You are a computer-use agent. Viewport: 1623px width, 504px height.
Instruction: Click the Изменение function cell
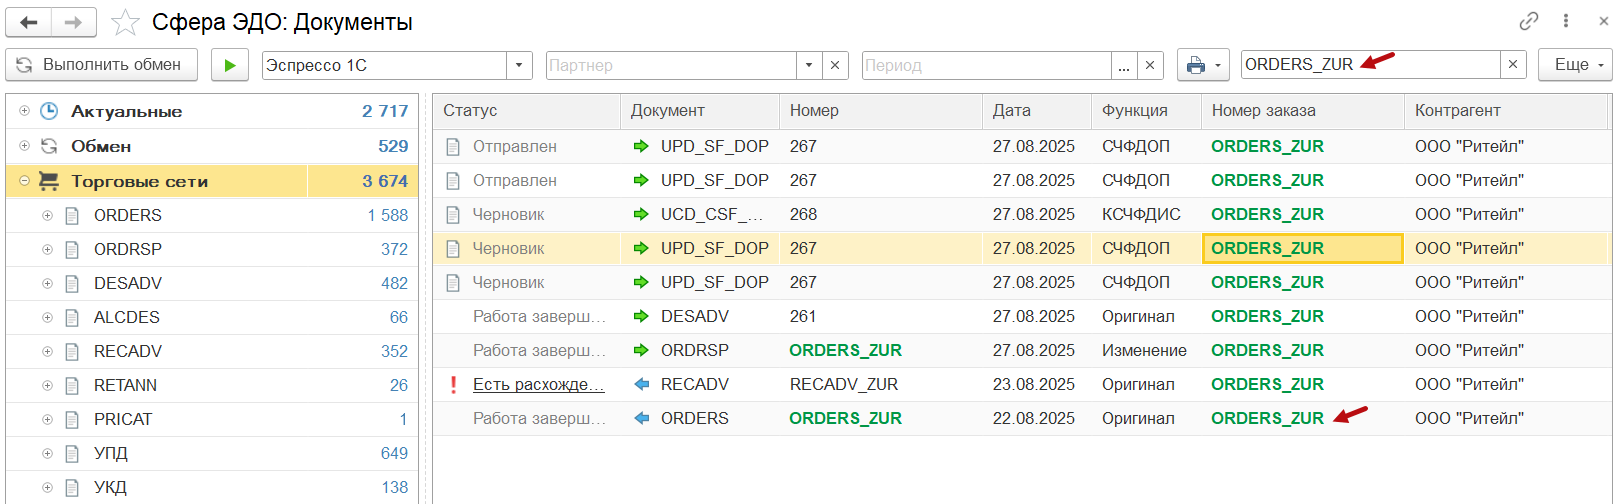click(1144, 350)
